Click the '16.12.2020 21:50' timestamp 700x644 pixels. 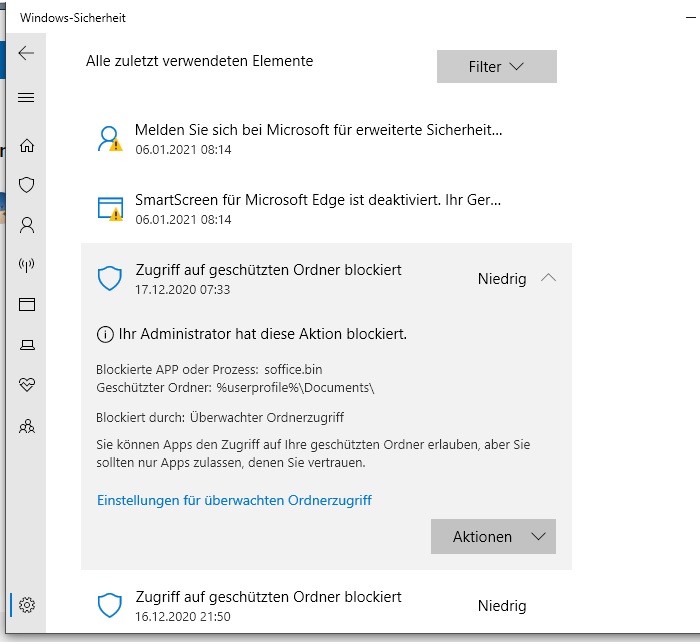(183, 617)
